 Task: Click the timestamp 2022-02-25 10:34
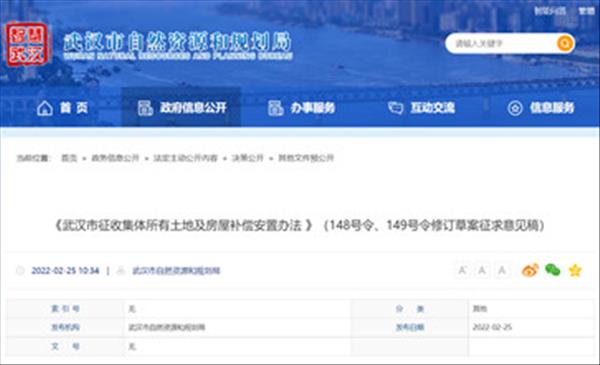(65, 271)
